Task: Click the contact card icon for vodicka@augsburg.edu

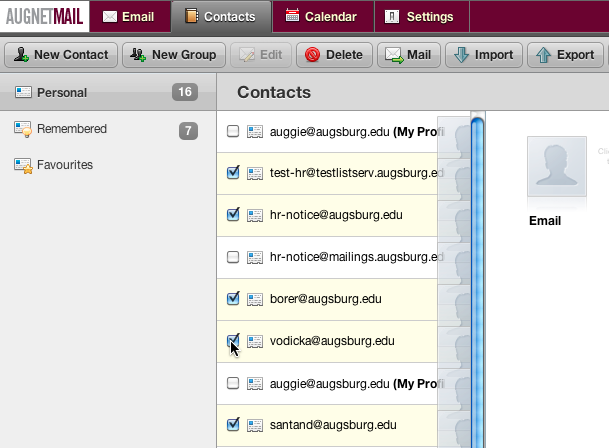Action: pyautogui.click(x=255, y=341)
